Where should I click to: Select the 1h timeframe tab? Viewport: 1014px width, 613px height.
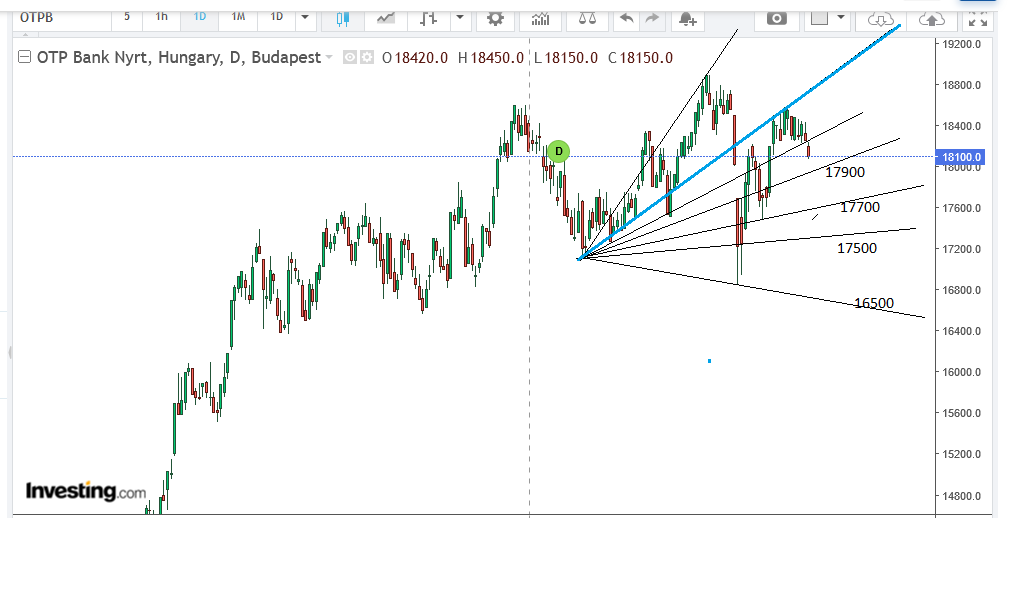pyautogui.click(x=162, y=17)
